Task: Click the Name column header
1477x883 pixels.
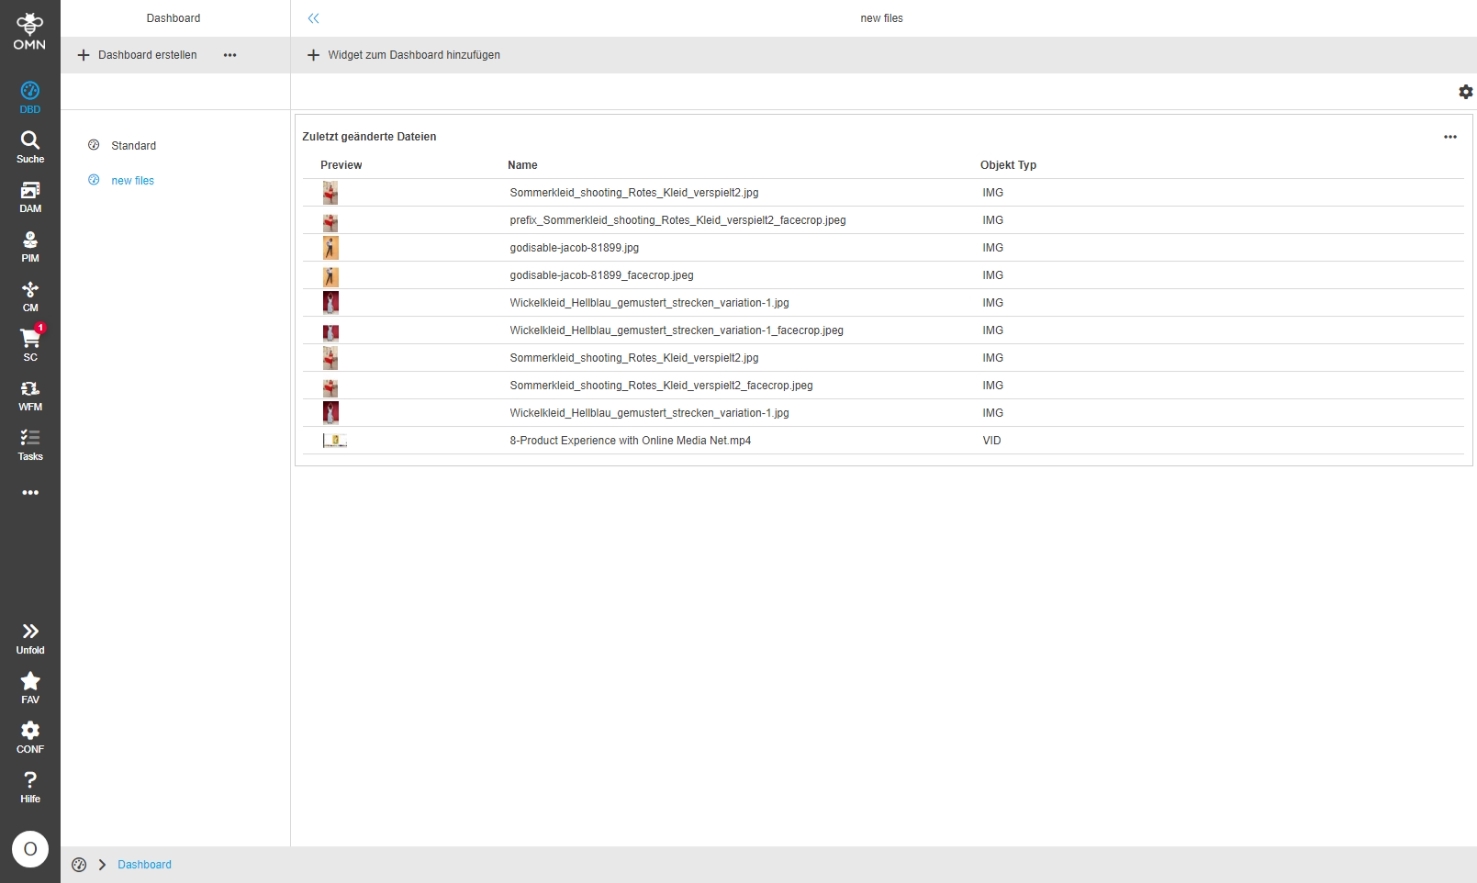Action: pos(522,165)
